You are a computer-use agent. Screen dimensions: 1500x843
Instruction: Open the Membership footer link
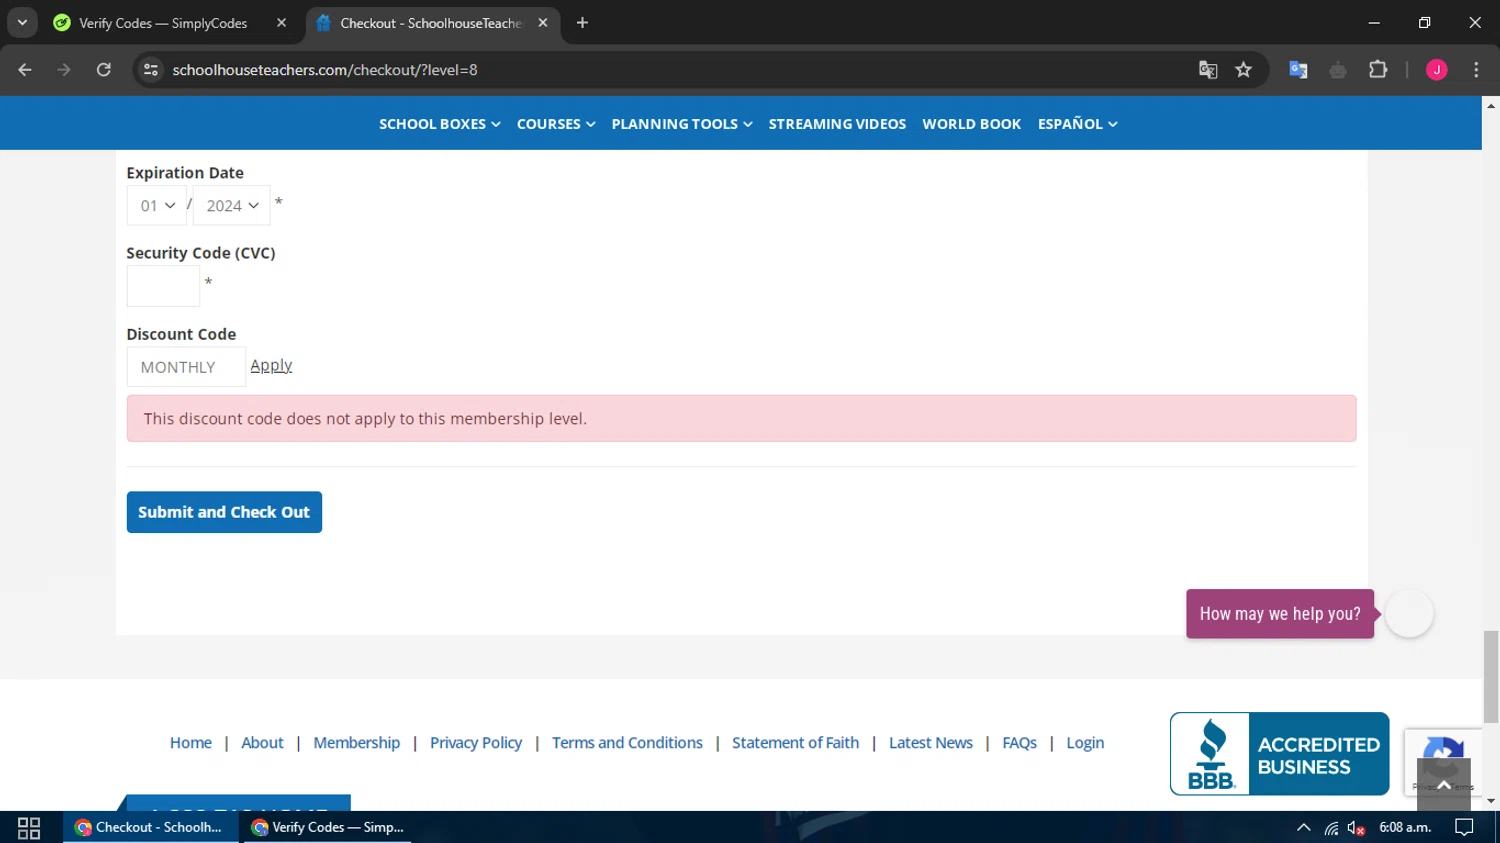coord(357,743)
